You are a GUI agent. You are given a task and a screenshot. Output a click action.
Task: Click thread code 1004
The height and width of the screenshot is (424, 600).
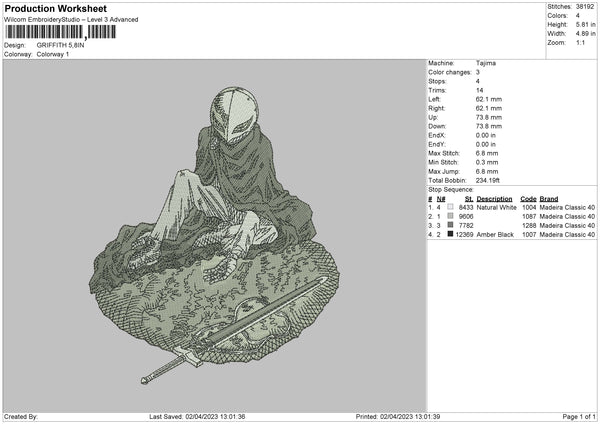tap(529, 207)
